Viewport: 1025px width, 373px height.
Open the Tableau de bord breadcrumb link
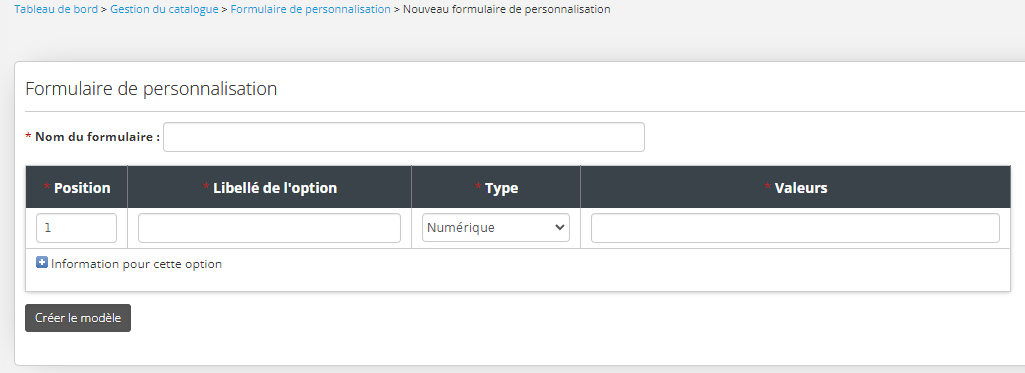[x=56, y=9]
